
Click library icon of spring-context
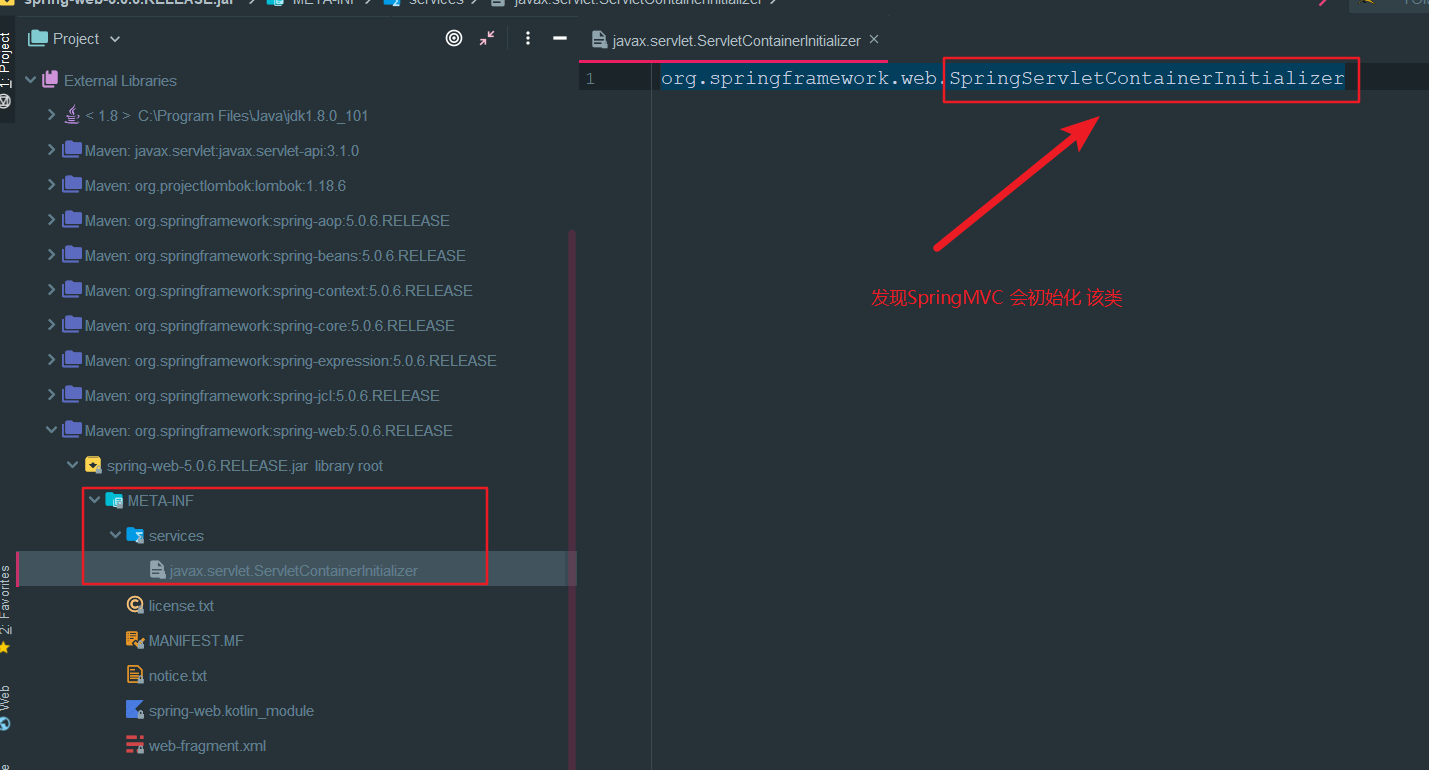coord(72,290)
